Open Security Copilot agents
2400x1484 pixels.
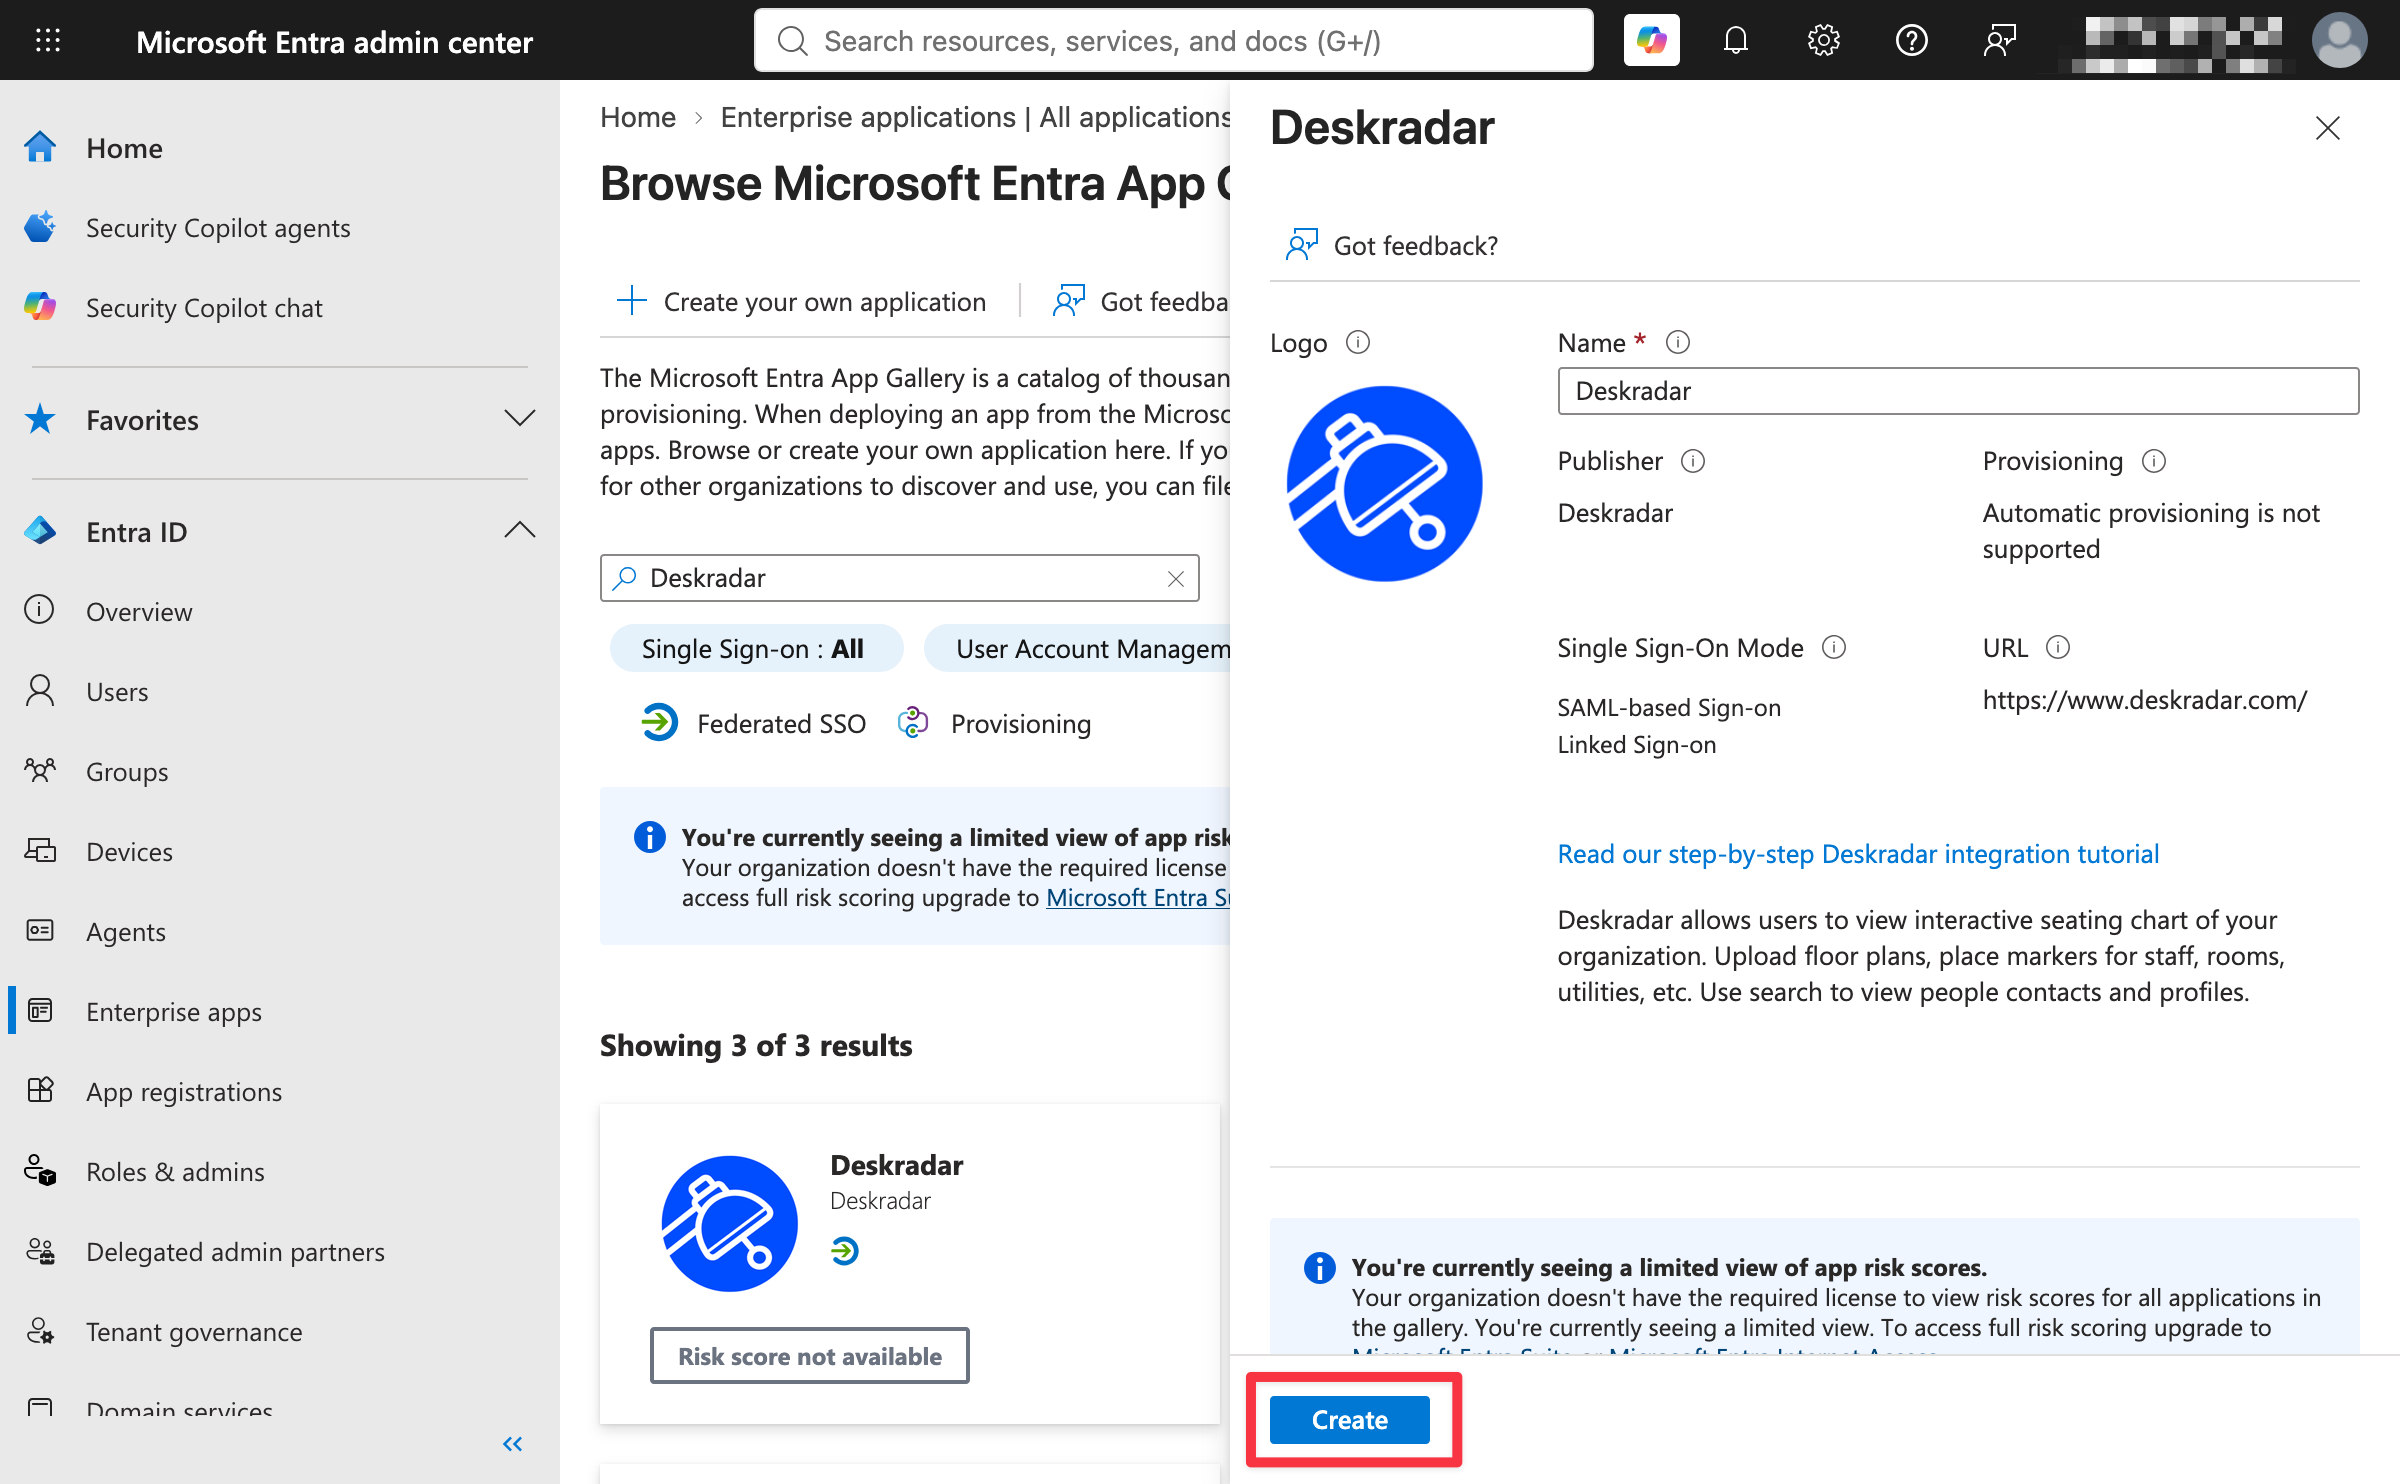coord(218,228)
